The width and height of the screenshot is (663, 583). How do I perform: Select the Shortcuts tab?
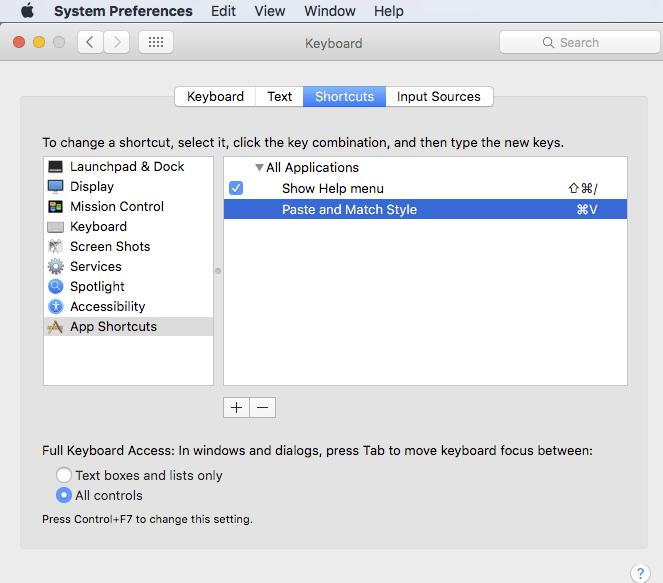(344, 96)
